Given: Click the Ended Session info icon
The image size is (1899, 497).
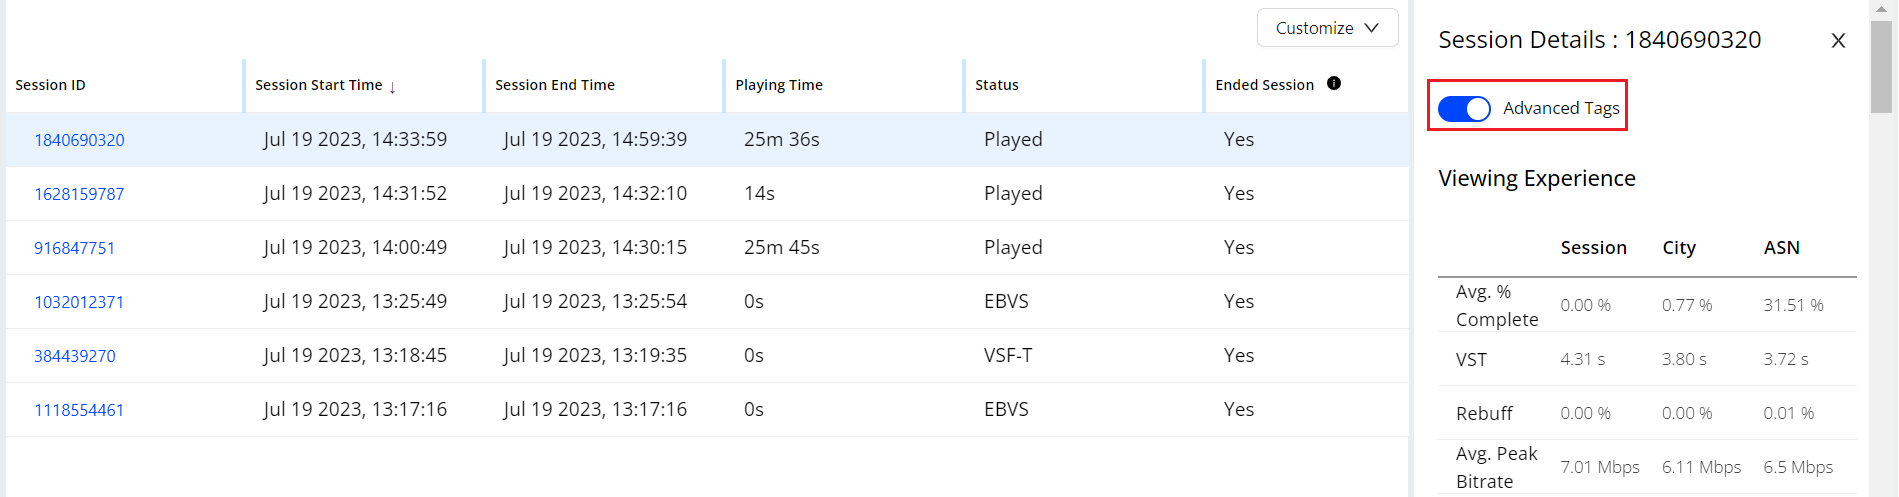Looking at the screenshot, I should (1333, 83).
